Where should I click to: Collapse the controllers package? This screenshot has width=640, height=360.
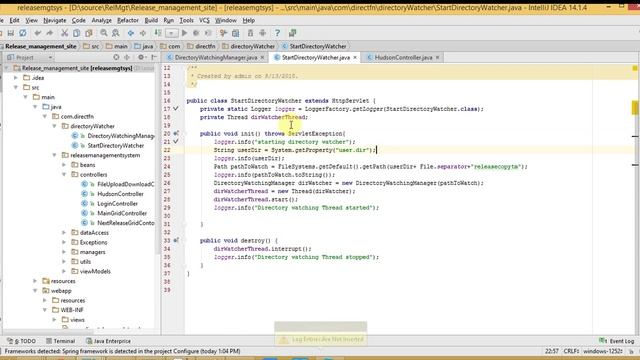(x=64, y=174)
